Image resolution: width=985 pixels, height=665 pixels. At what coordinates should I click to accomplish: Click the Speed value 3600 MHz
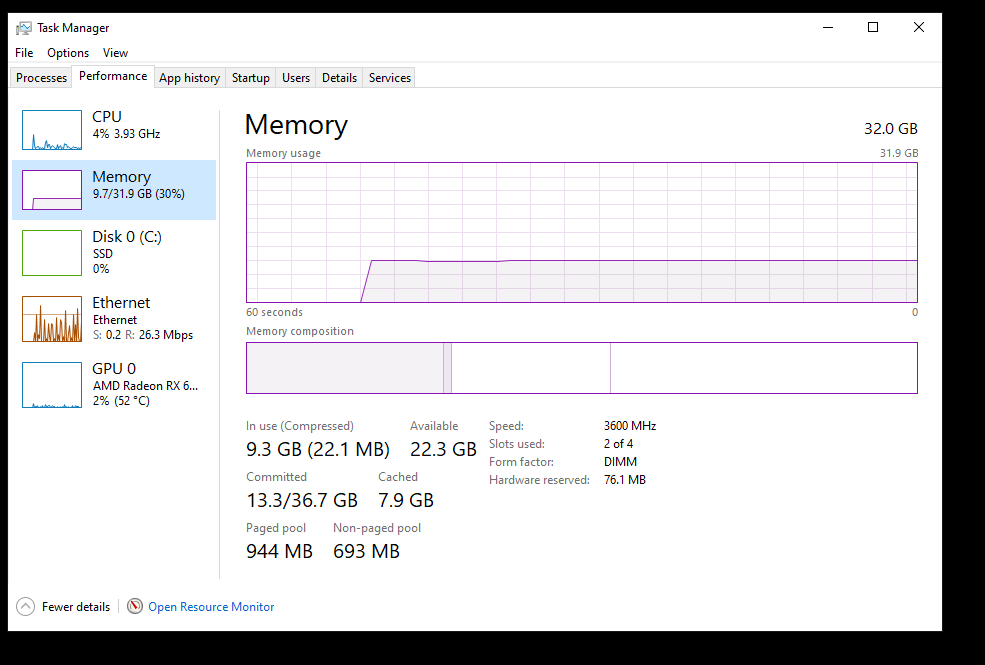pyautogui.click(x=630, y=426)
